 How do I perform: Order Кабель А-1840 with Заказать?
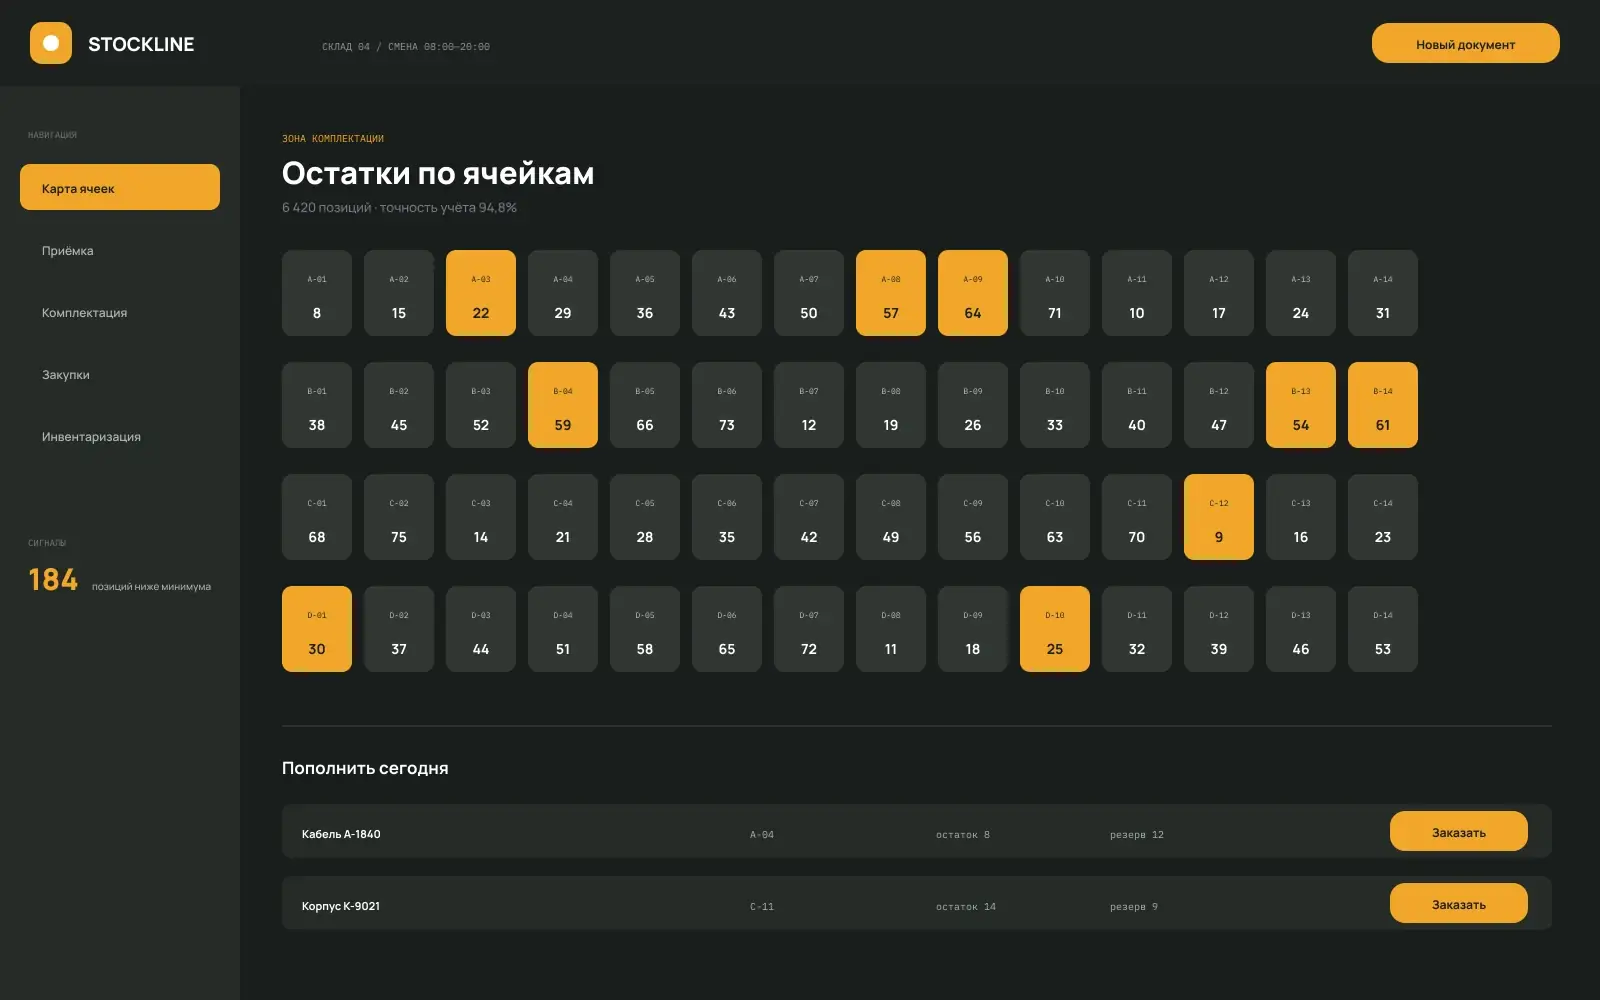click(1458, 831)
